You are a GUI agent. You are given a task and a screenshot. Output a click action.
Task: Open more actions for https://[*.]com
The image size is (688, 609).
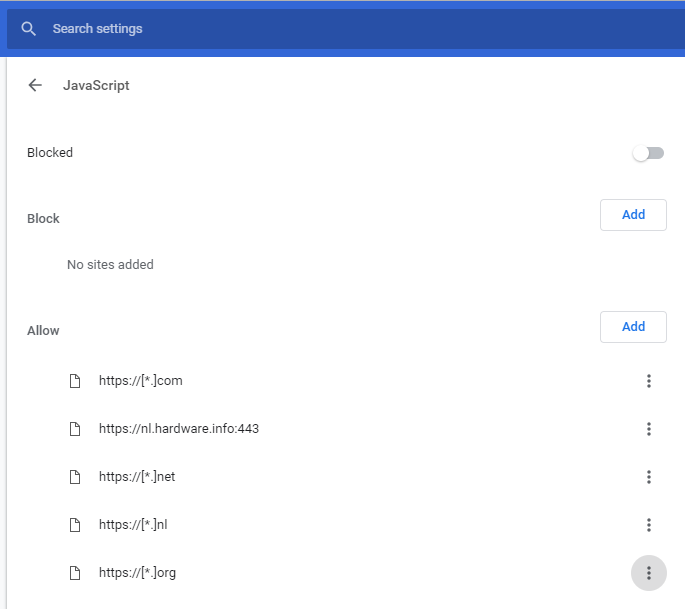coord(649,381)
